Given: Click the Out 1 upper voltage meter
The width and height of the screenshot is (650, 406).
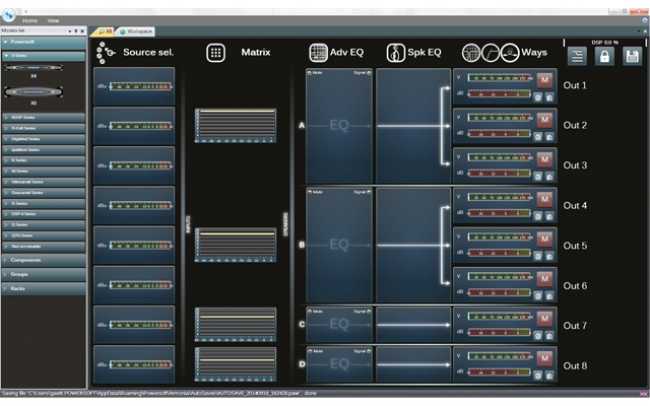Looking at the screenshot, I should (x=500, y=78).
